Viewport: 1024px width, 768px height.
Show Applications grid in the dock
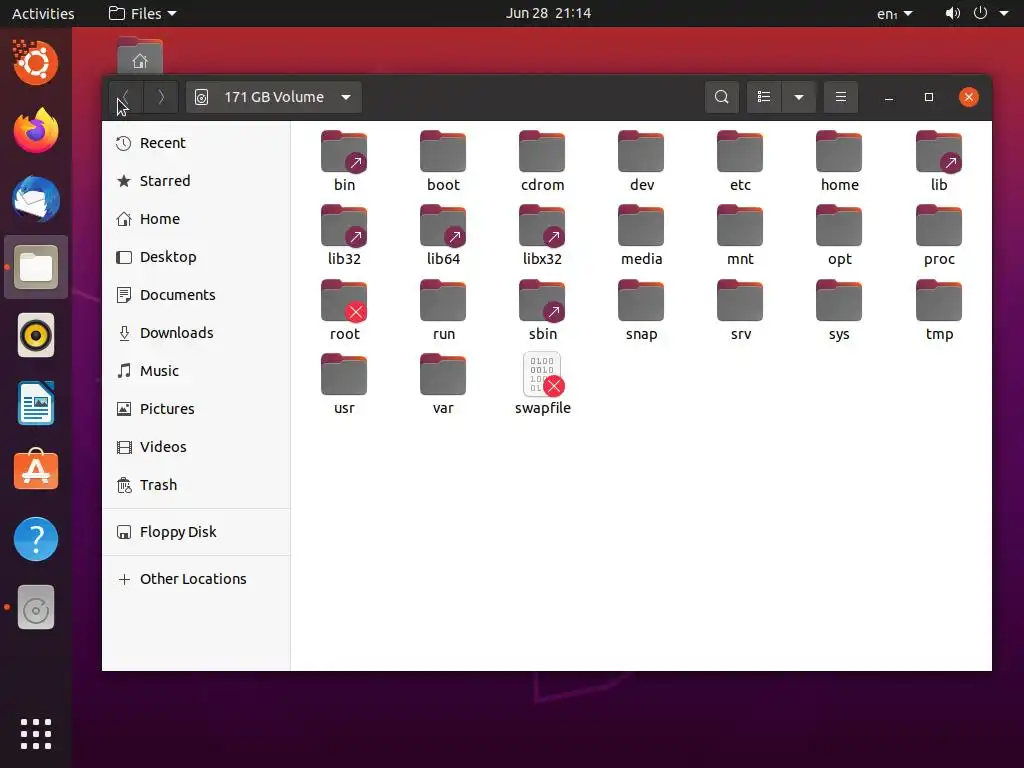point(36,734)
